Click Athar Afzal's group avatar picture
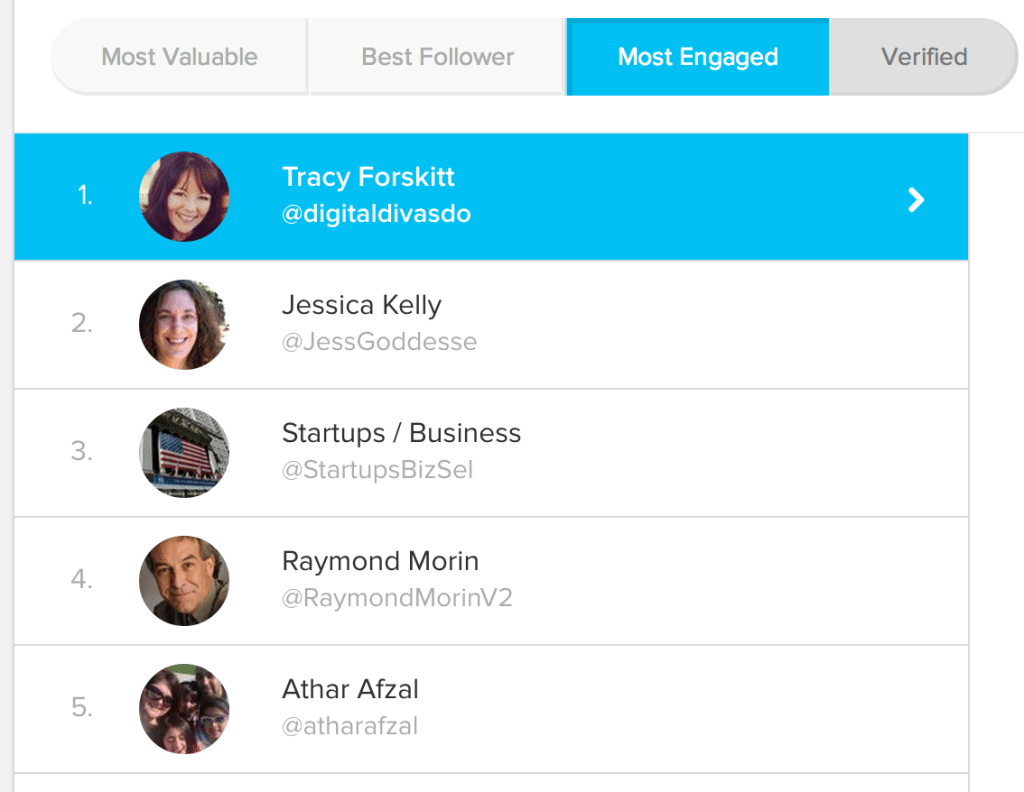 (184, 708)
